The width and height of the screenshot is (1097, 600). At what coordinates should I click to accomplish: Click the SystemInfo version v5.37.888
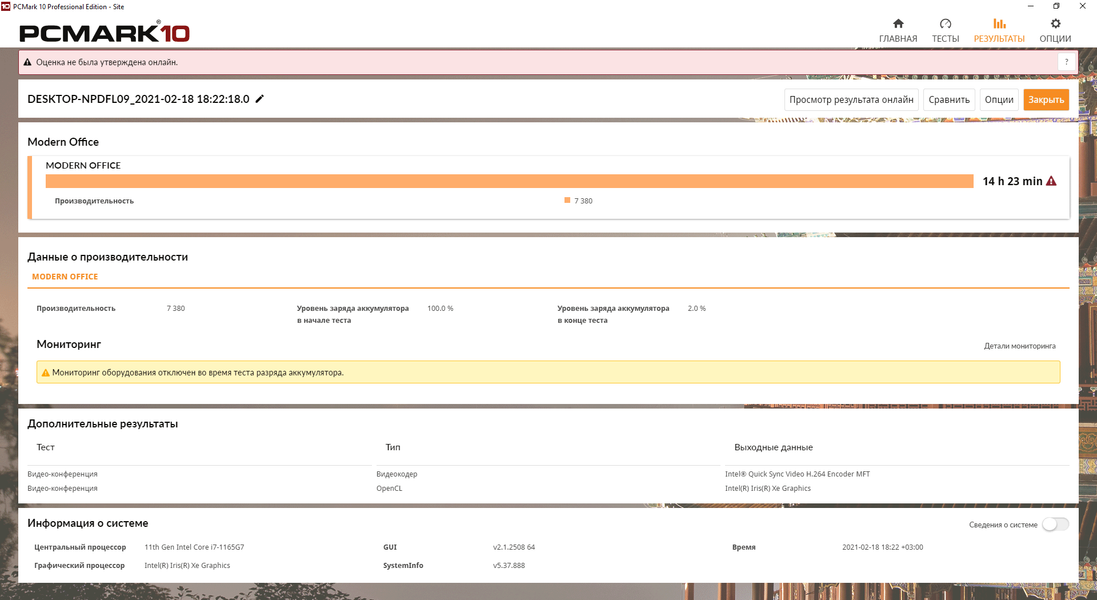(x=509, y=566)
